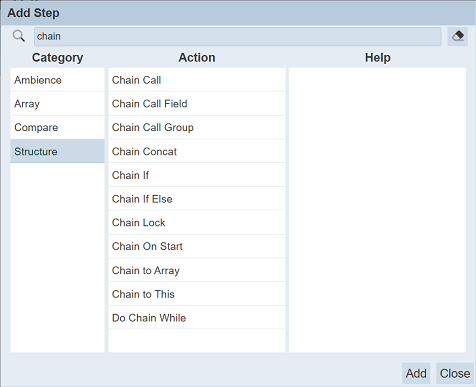The width and height of the screenshot is (476, 387).
Task: Click the search field containing "chain"
Action: coord(238,36)
